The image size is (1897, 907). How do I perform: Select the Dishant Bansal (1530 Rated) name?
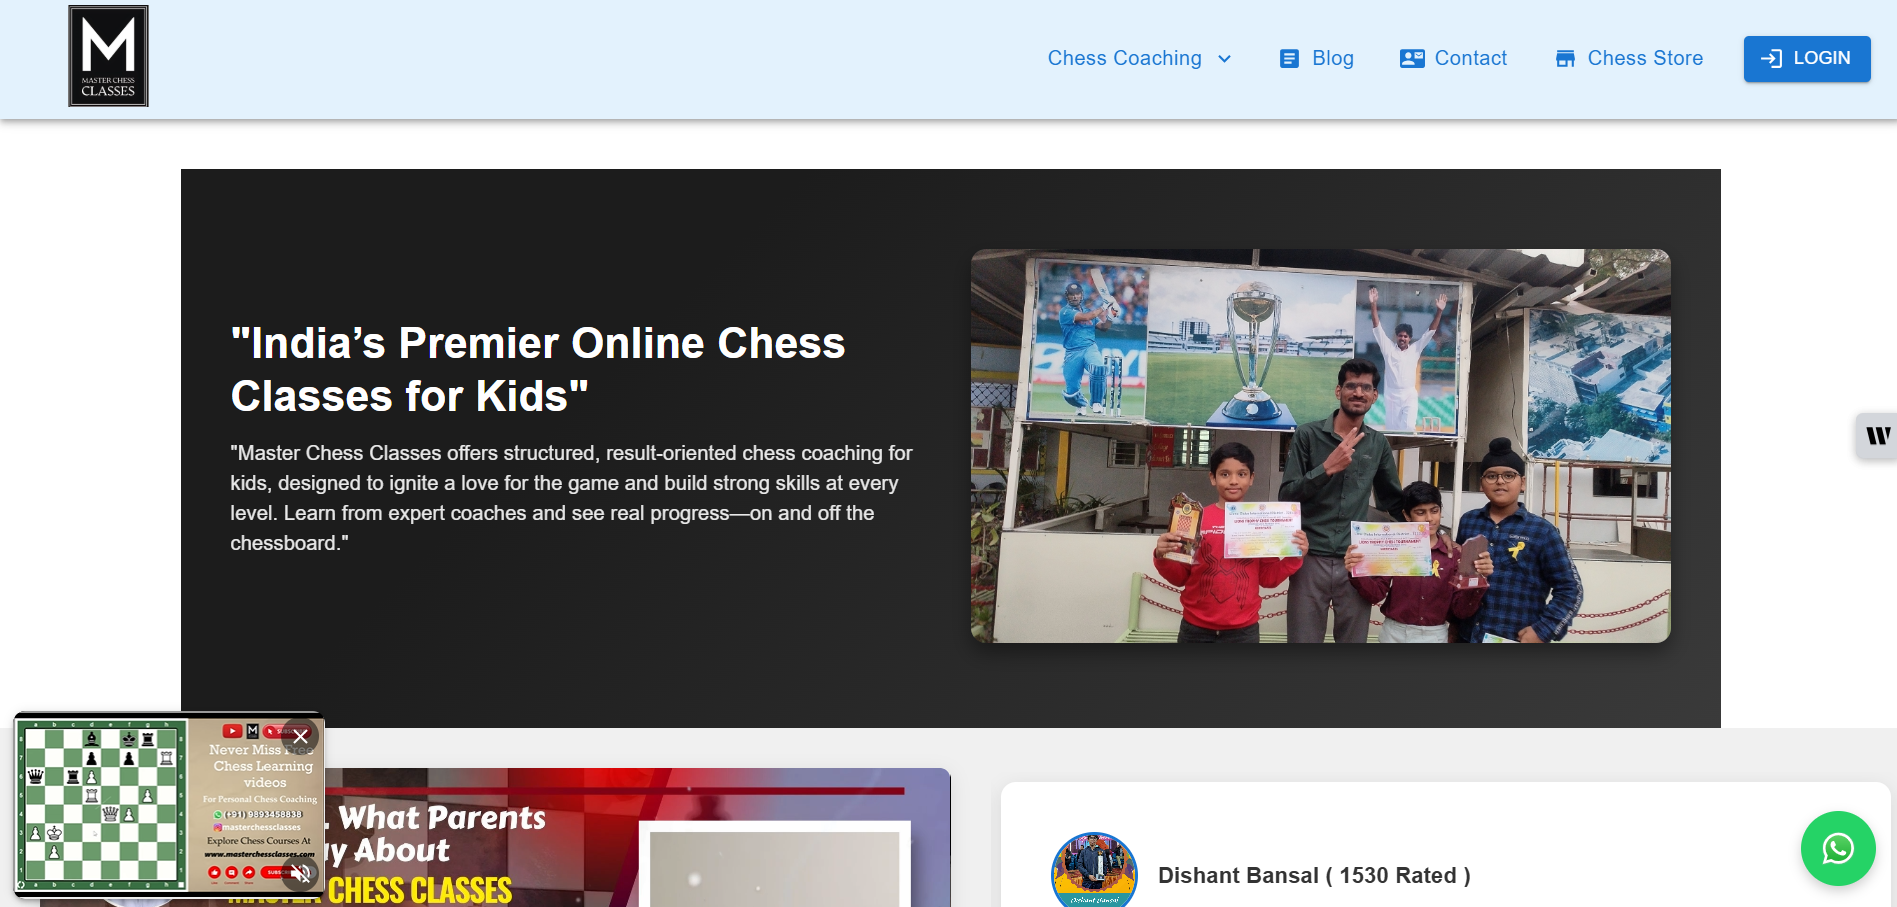1313,876
